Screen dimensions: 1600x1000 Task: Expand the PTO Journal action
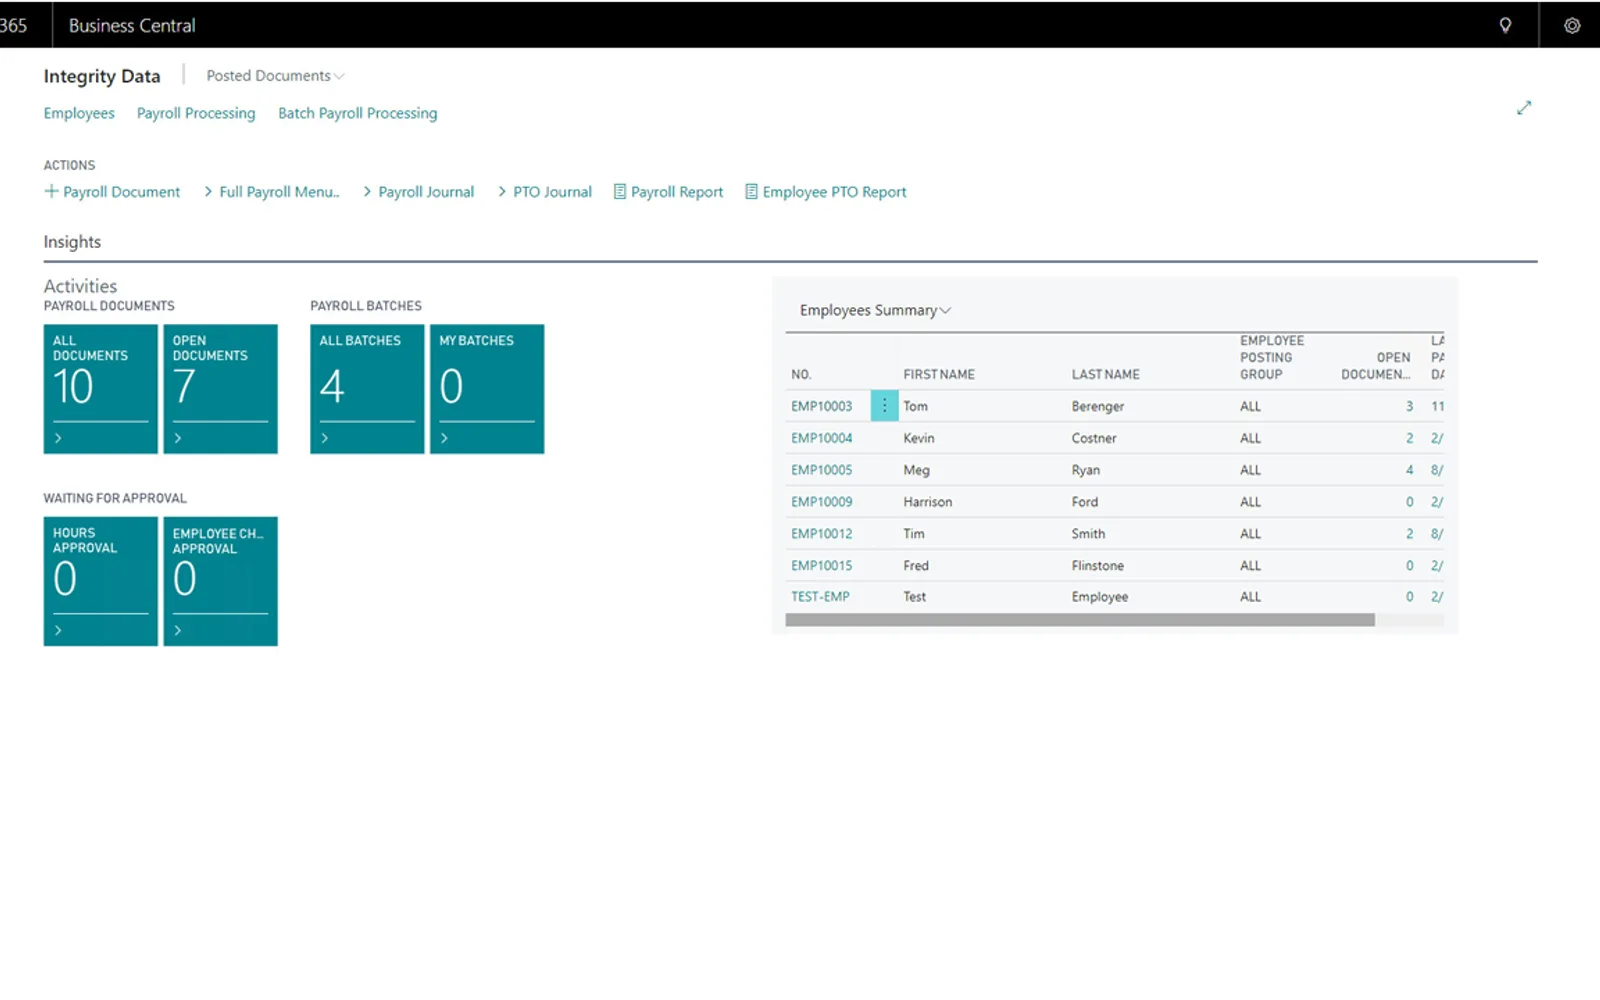545,192
